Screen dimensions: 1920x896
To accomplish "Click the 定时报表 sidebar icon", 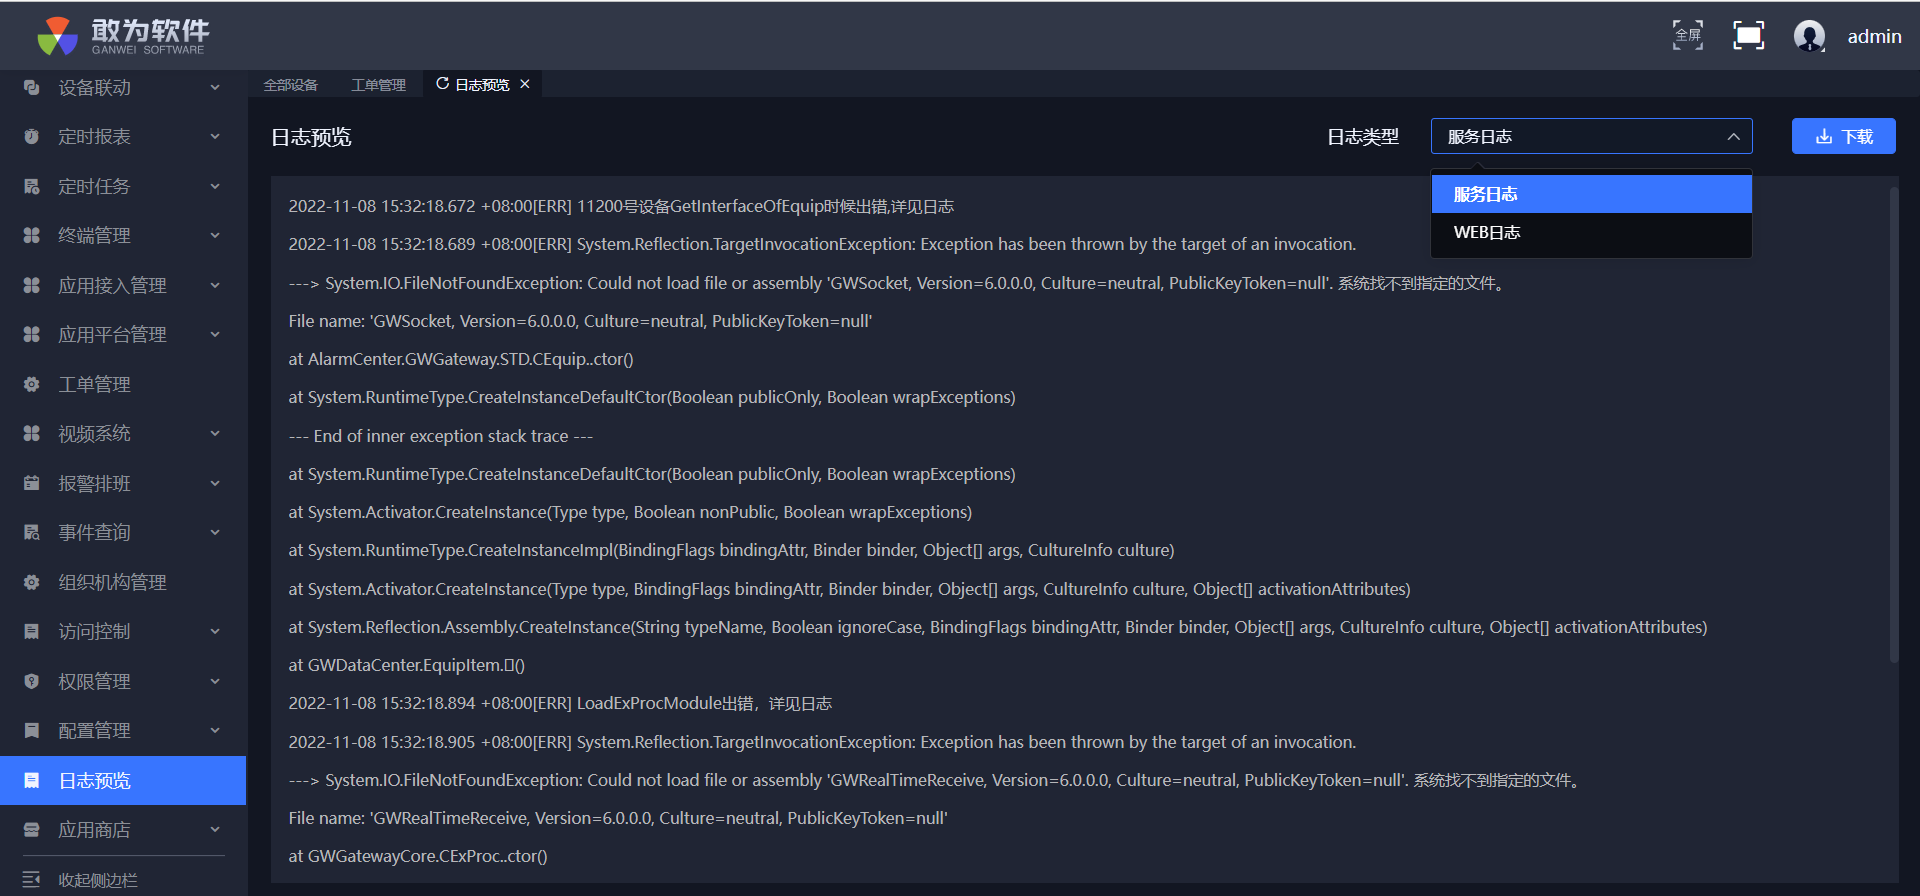I will [x=31, y=137].
